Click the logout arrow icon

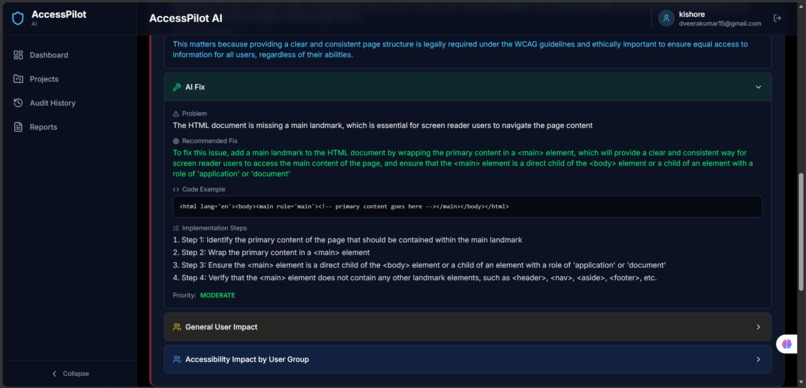pos(777,19)
